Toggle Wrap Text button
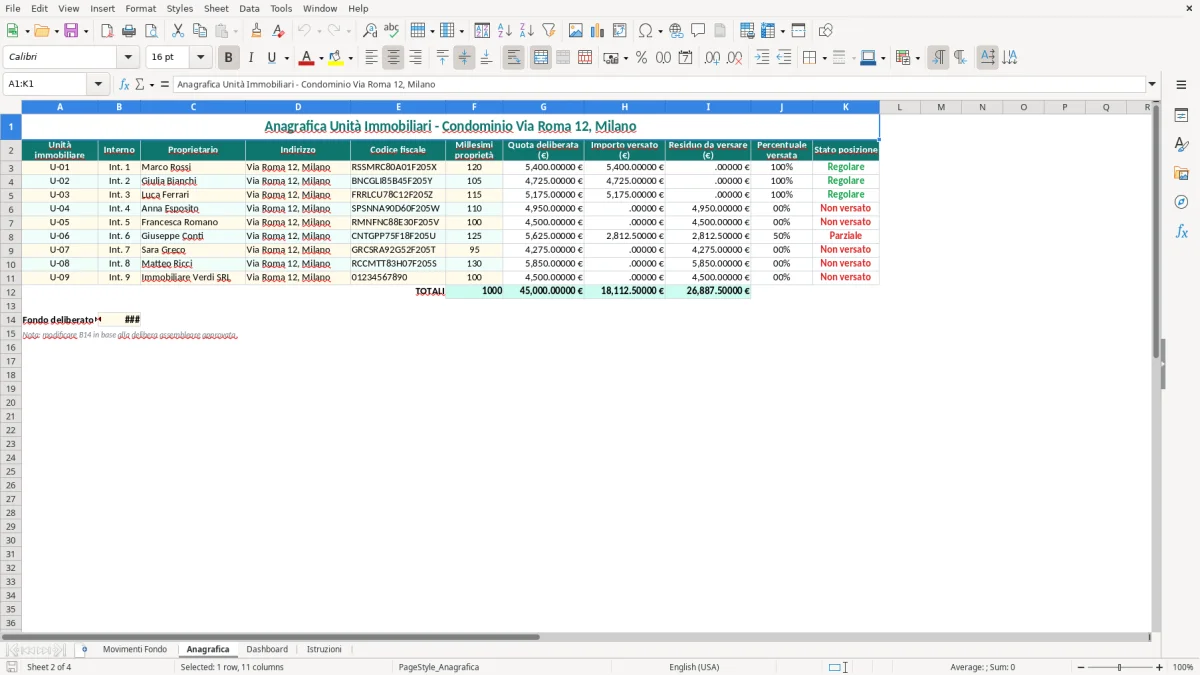 pos(514,58)
